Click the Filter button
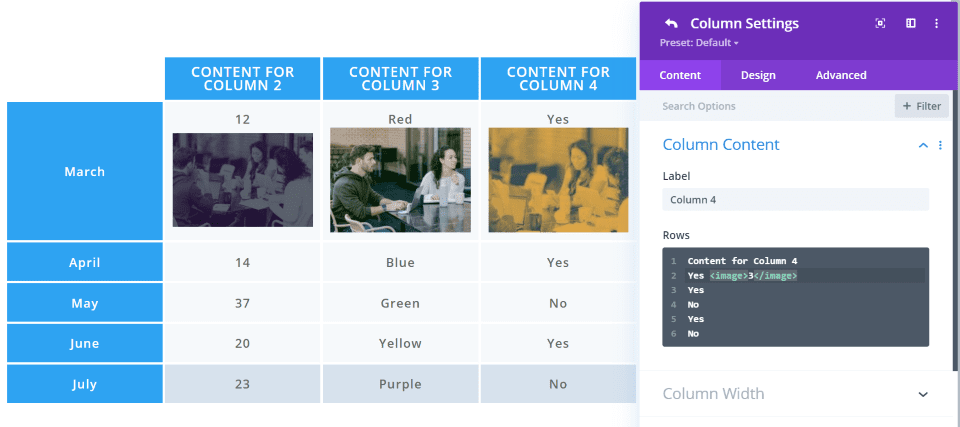This screenshot has height=427, width=960. click(921, 106)
